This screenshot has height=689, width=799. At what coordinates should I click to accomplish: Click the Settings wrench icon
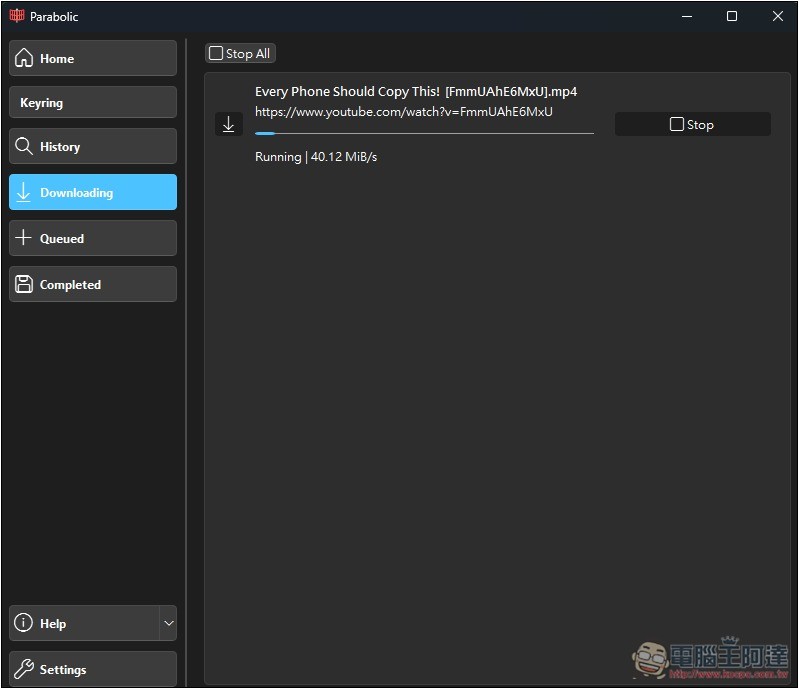[x=24, y=670]
